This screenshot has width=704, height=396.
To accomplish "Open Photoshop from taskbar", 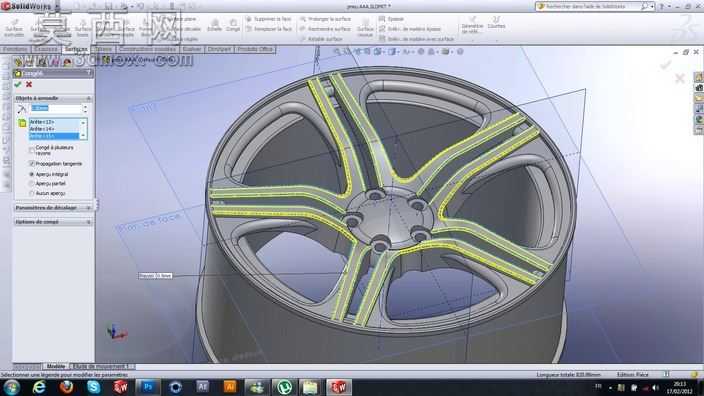I will [148, 387].
